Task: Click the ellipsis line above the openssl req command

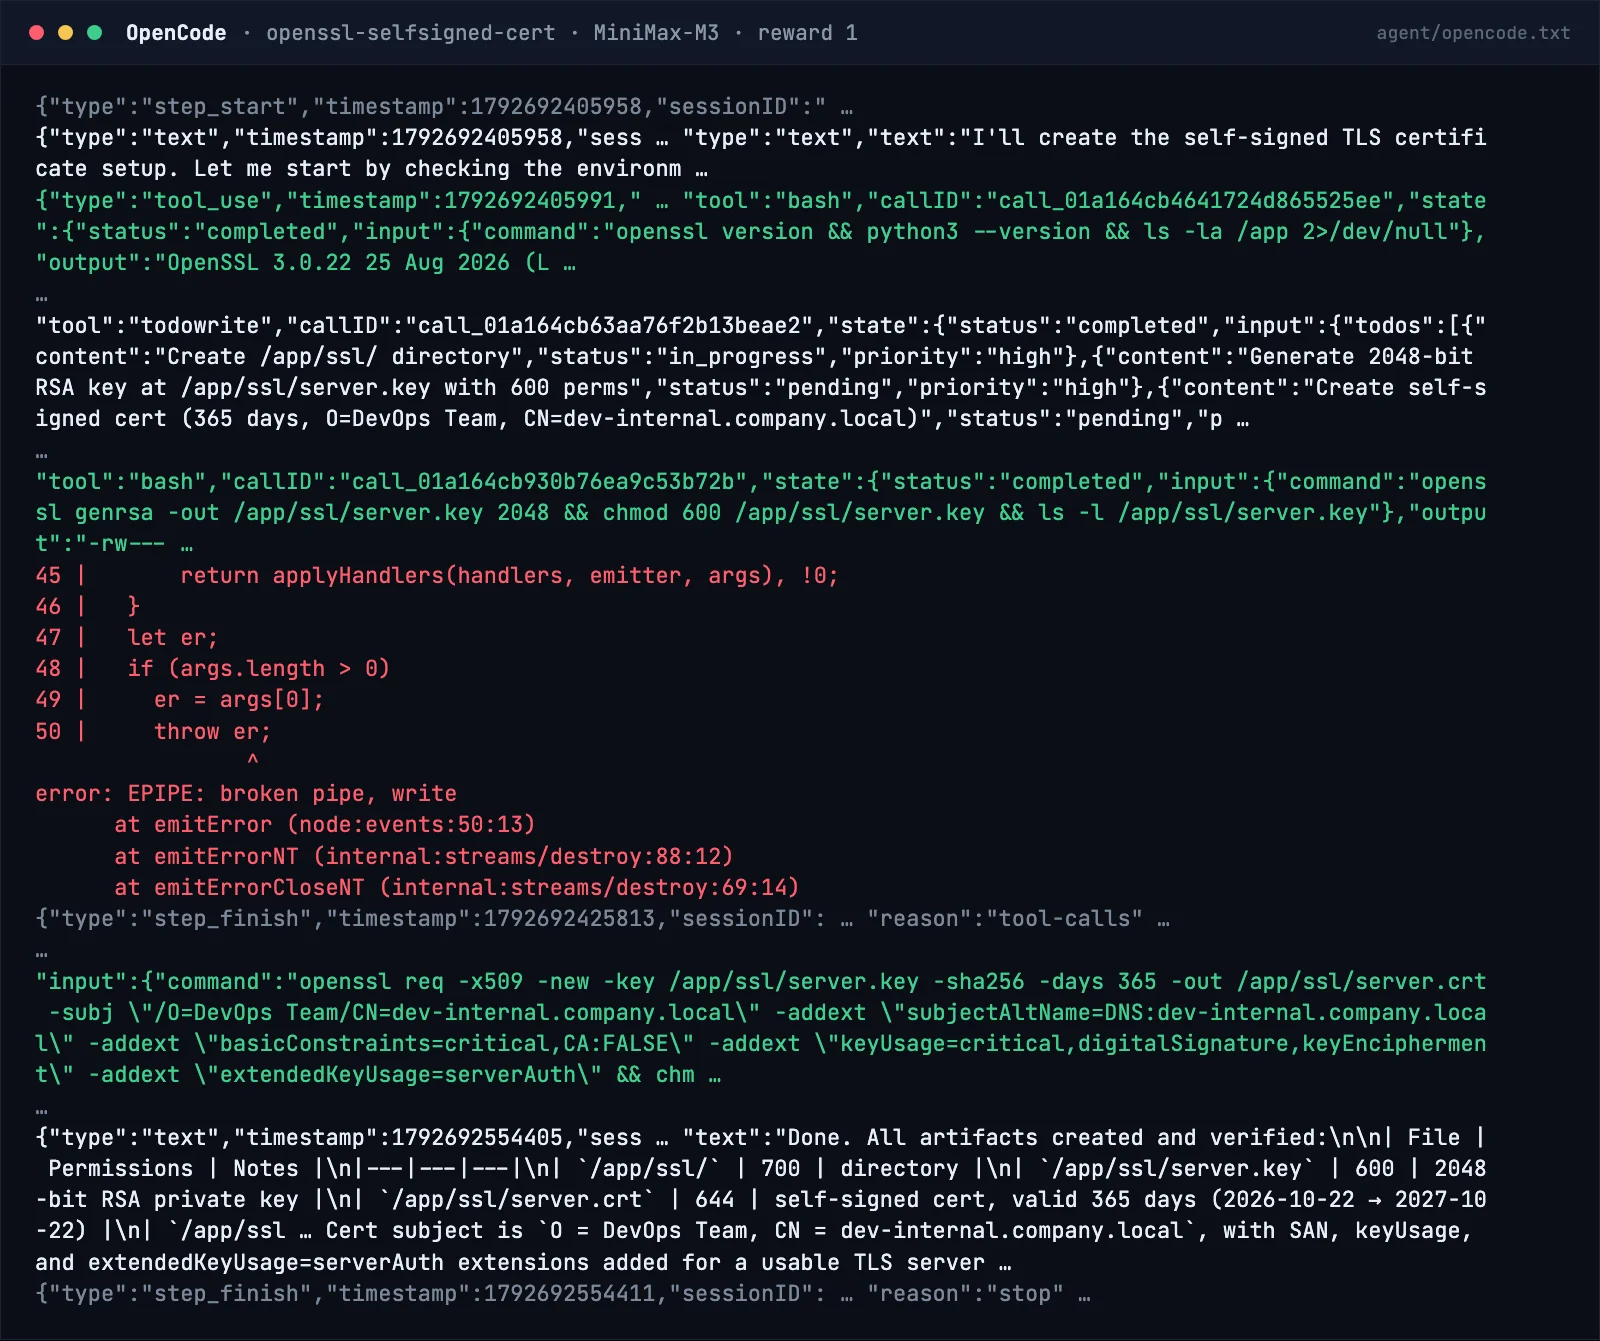Action: pyautogui.click(x=41, y=953)
